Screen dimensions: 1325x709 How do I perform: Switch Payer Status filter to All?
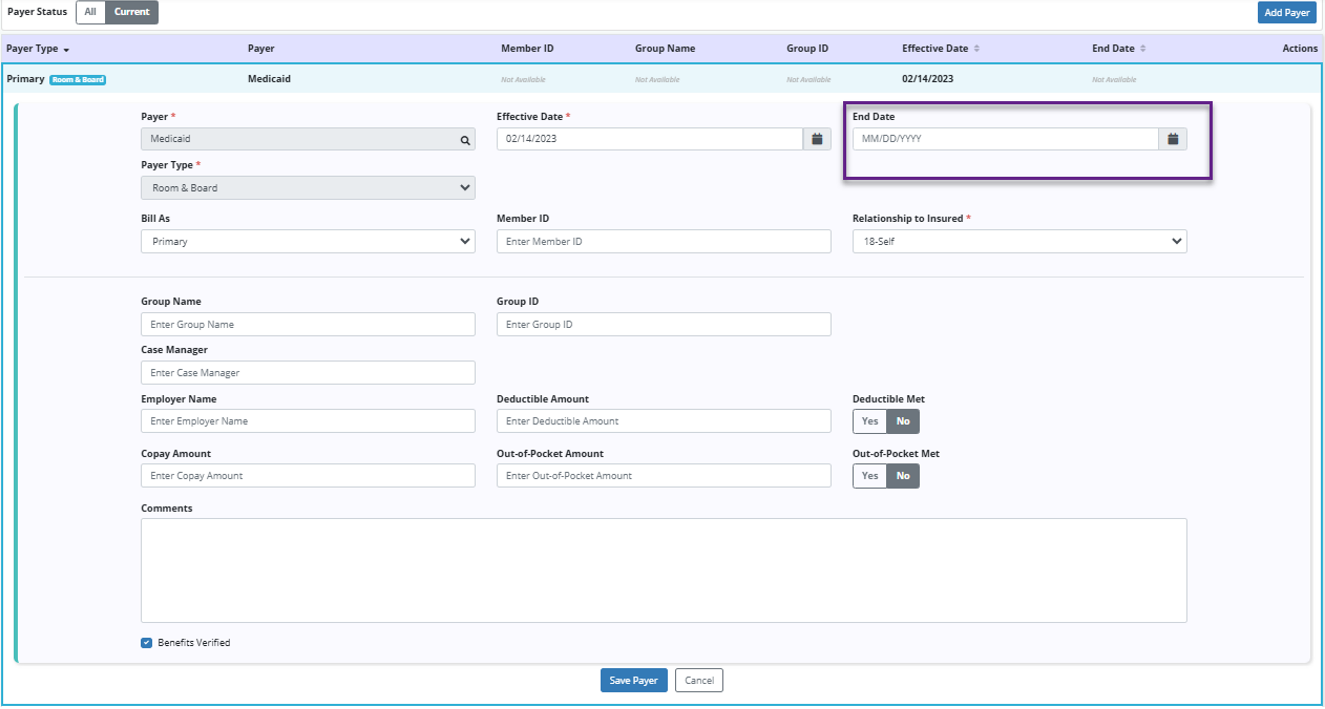[91, 12]
